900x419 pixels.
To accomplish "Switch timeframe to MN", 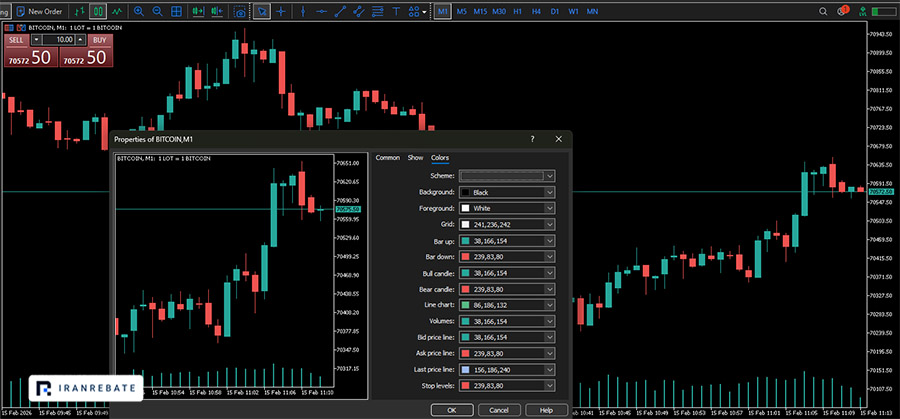I will coord(592,11).
